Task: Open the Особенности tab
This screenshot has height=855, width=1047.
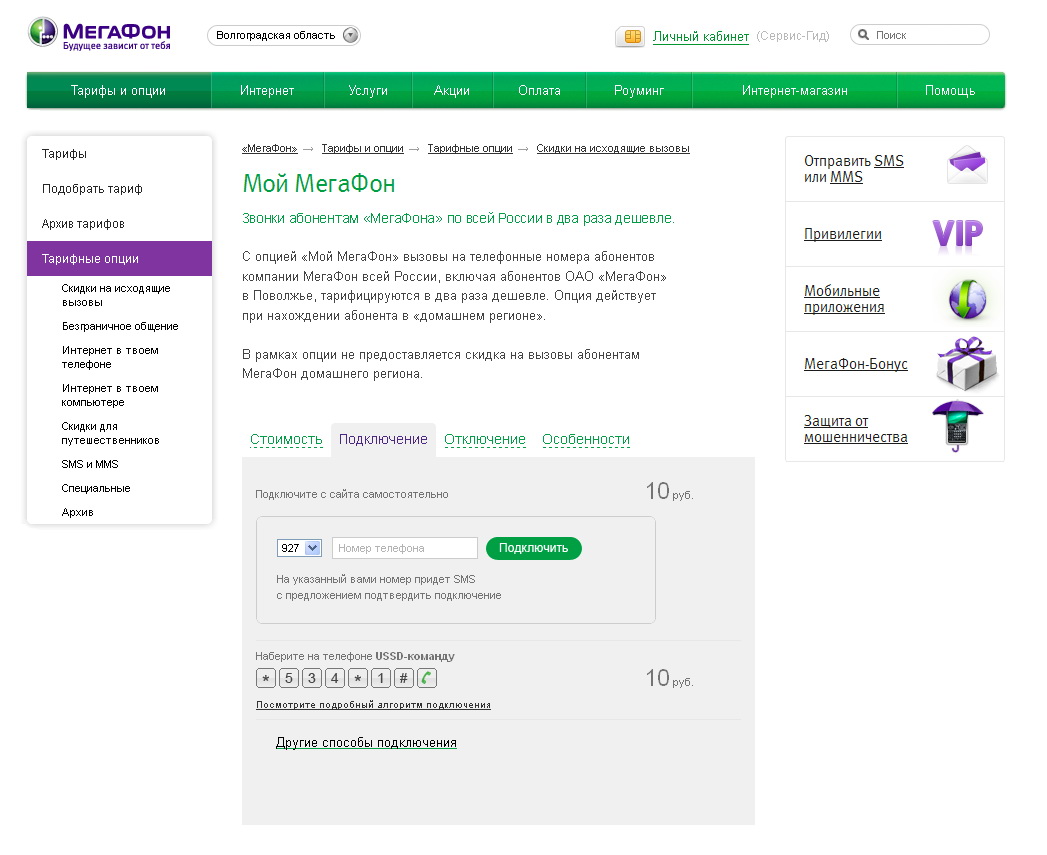Action: click(585, 439)
